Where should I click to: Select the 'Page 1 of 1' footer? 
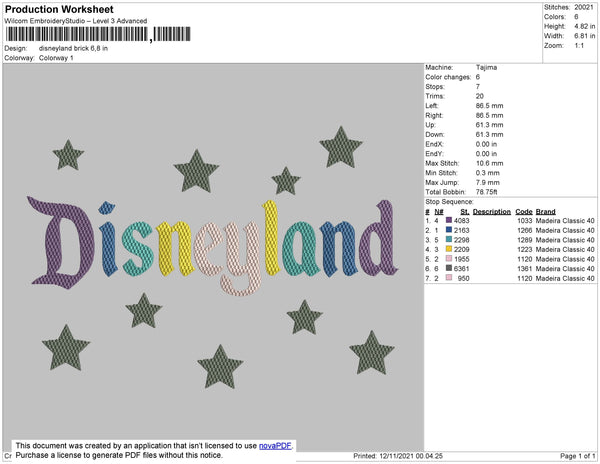coord(577,456)
